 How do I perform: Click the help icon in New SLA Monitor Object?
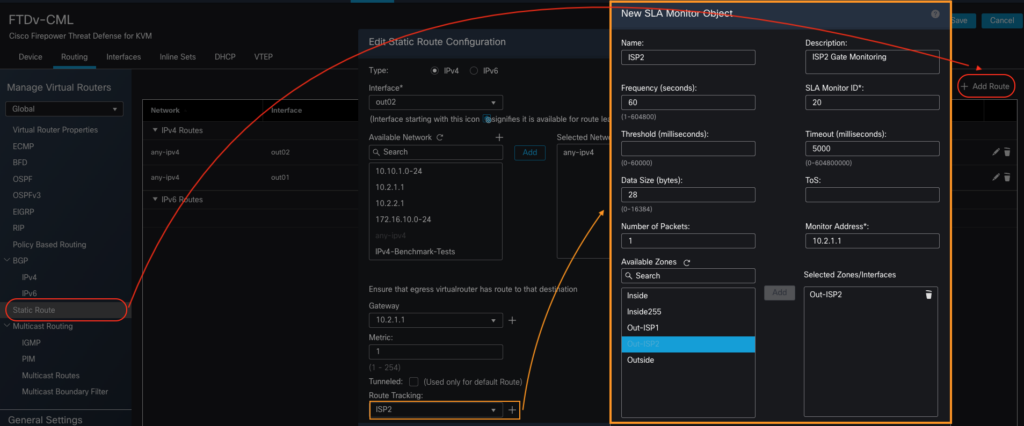[x=935, y=14]
